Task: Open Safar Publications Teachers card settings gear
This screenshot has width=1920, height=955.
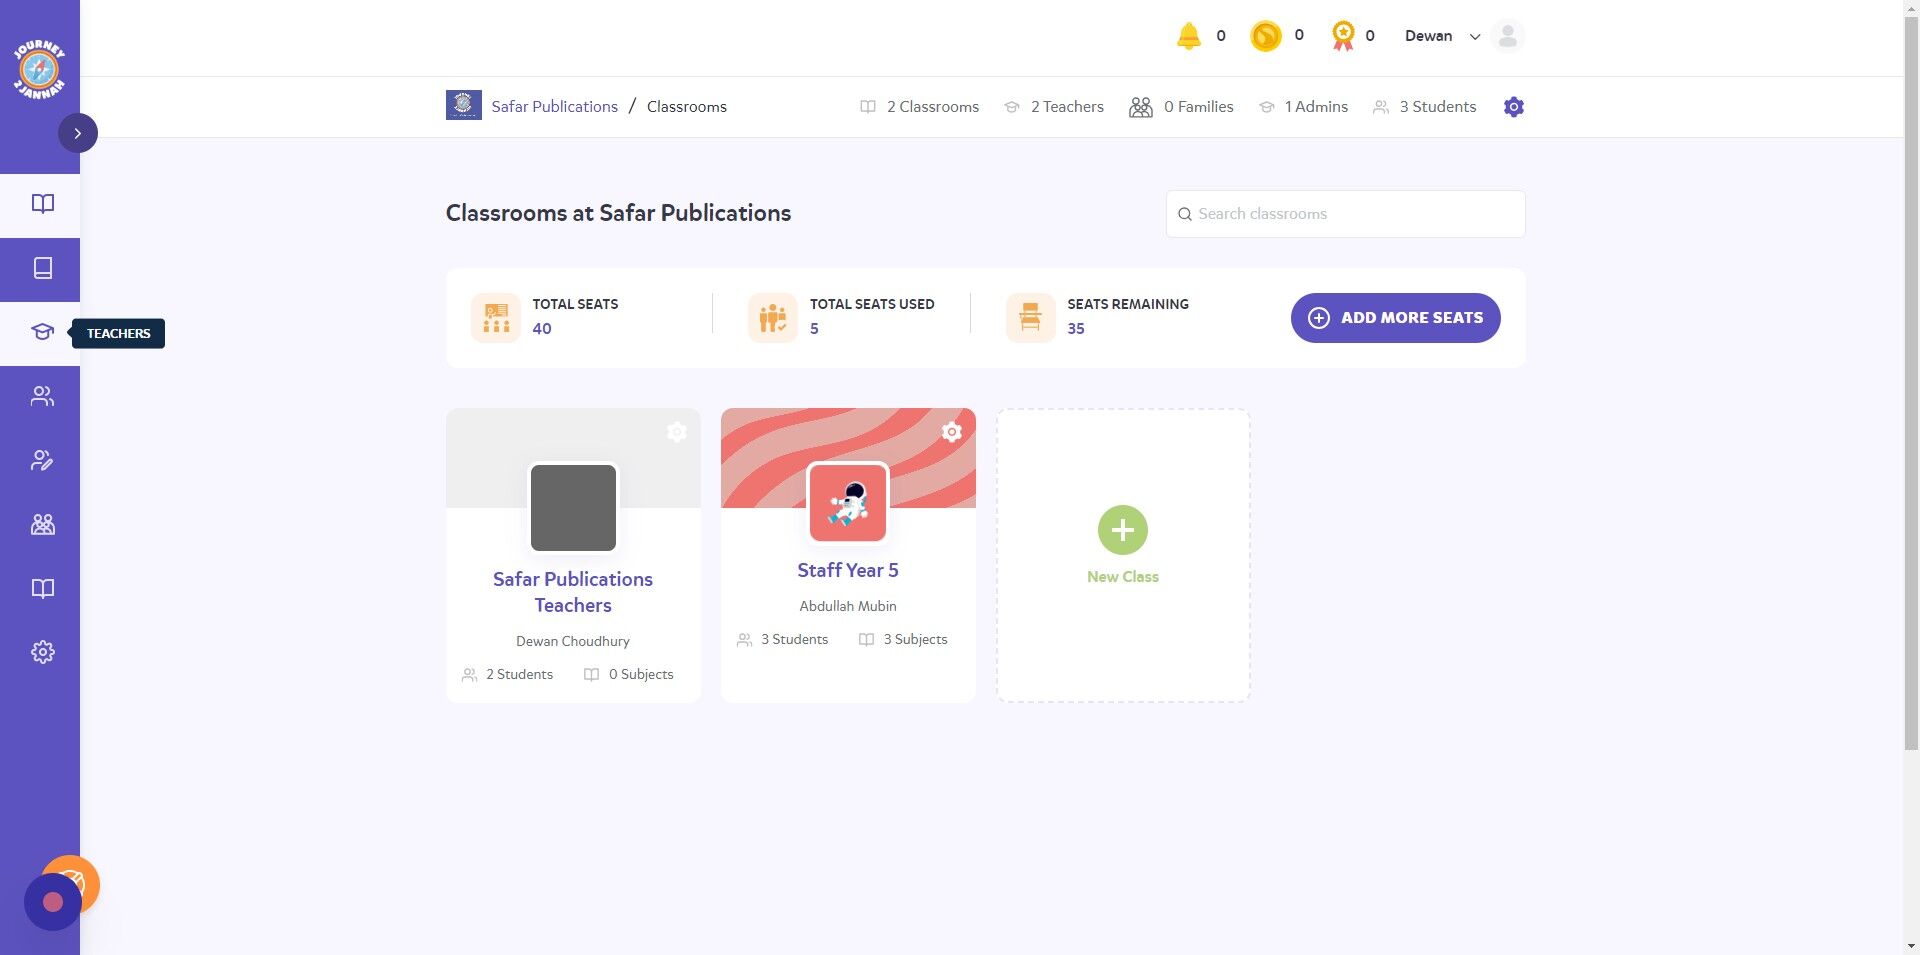Action: (677, 431)
